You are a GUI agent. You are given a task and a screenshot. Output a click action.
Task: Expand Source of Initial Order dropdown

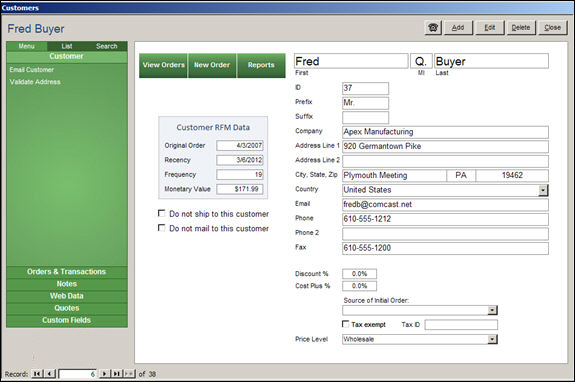point(492,311)
